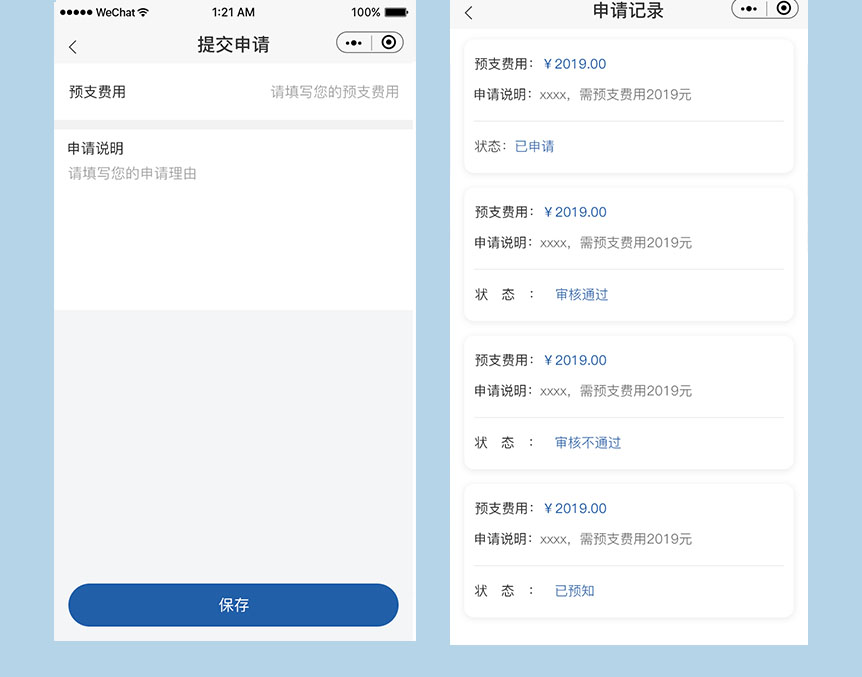Open the three-dot menu on 申请记录 screen
The image size is (862, 677).
749,8
